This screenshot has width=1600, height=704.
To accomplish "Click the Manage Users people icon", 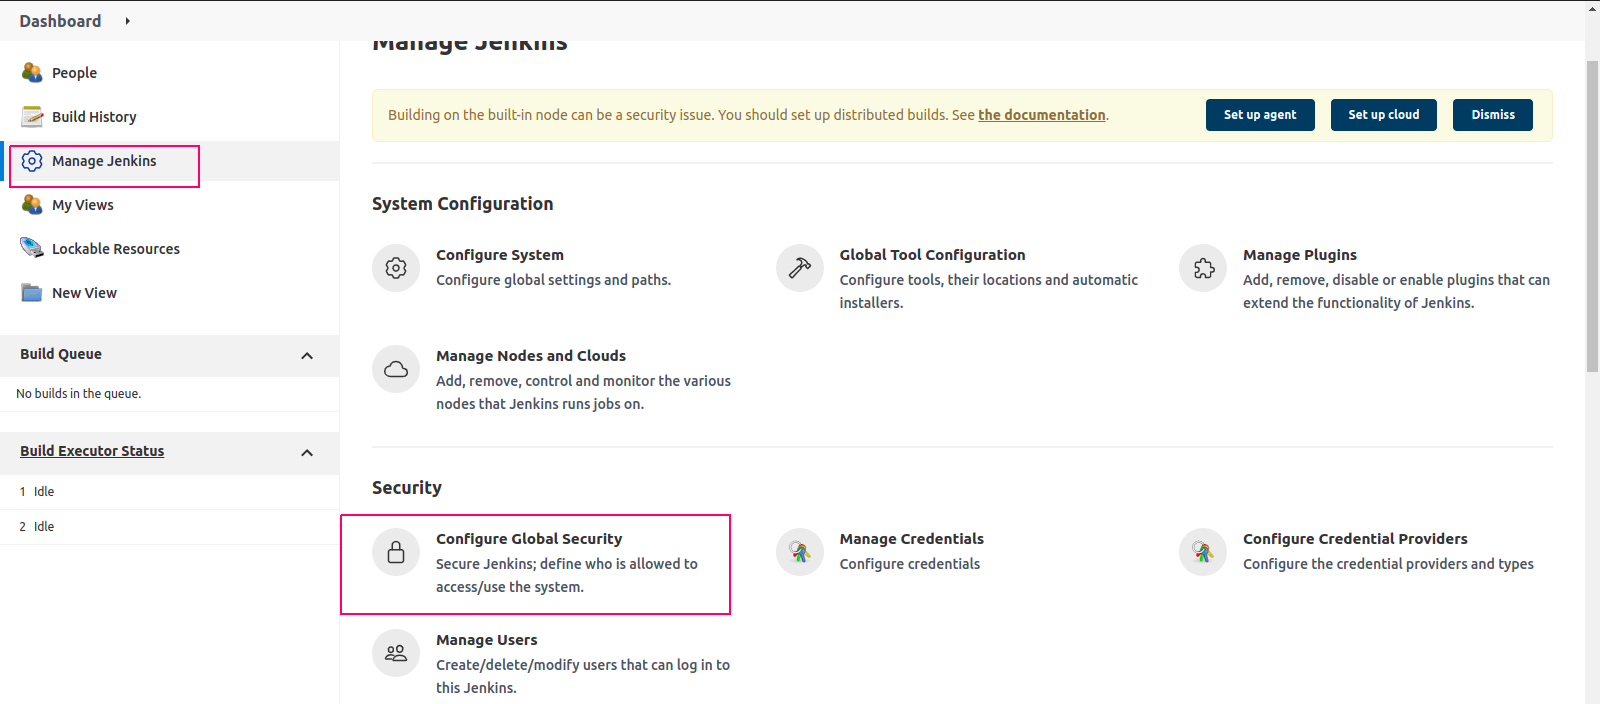I will tap(396, 653).
